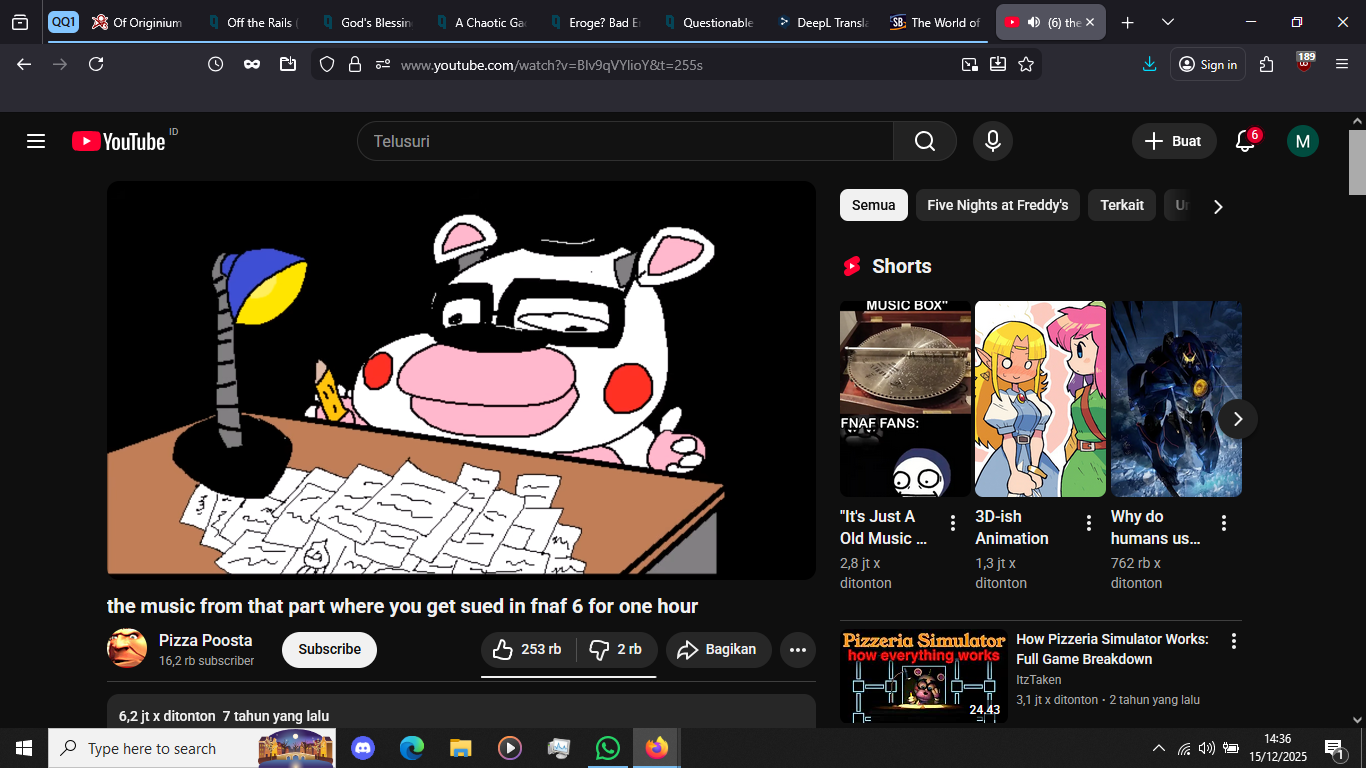Image resolution: width=1366 pixels, height=768 pixels.
Task: Open the uBlock extension icon with 189 badge
Action: coord(1304,62)
